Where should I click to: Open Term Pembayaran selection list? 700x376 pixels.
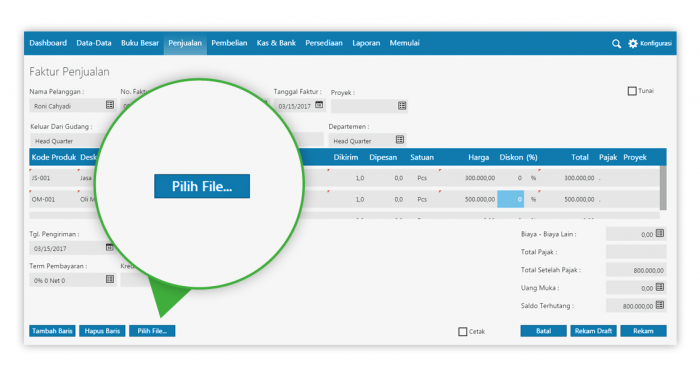coord(110,279)
